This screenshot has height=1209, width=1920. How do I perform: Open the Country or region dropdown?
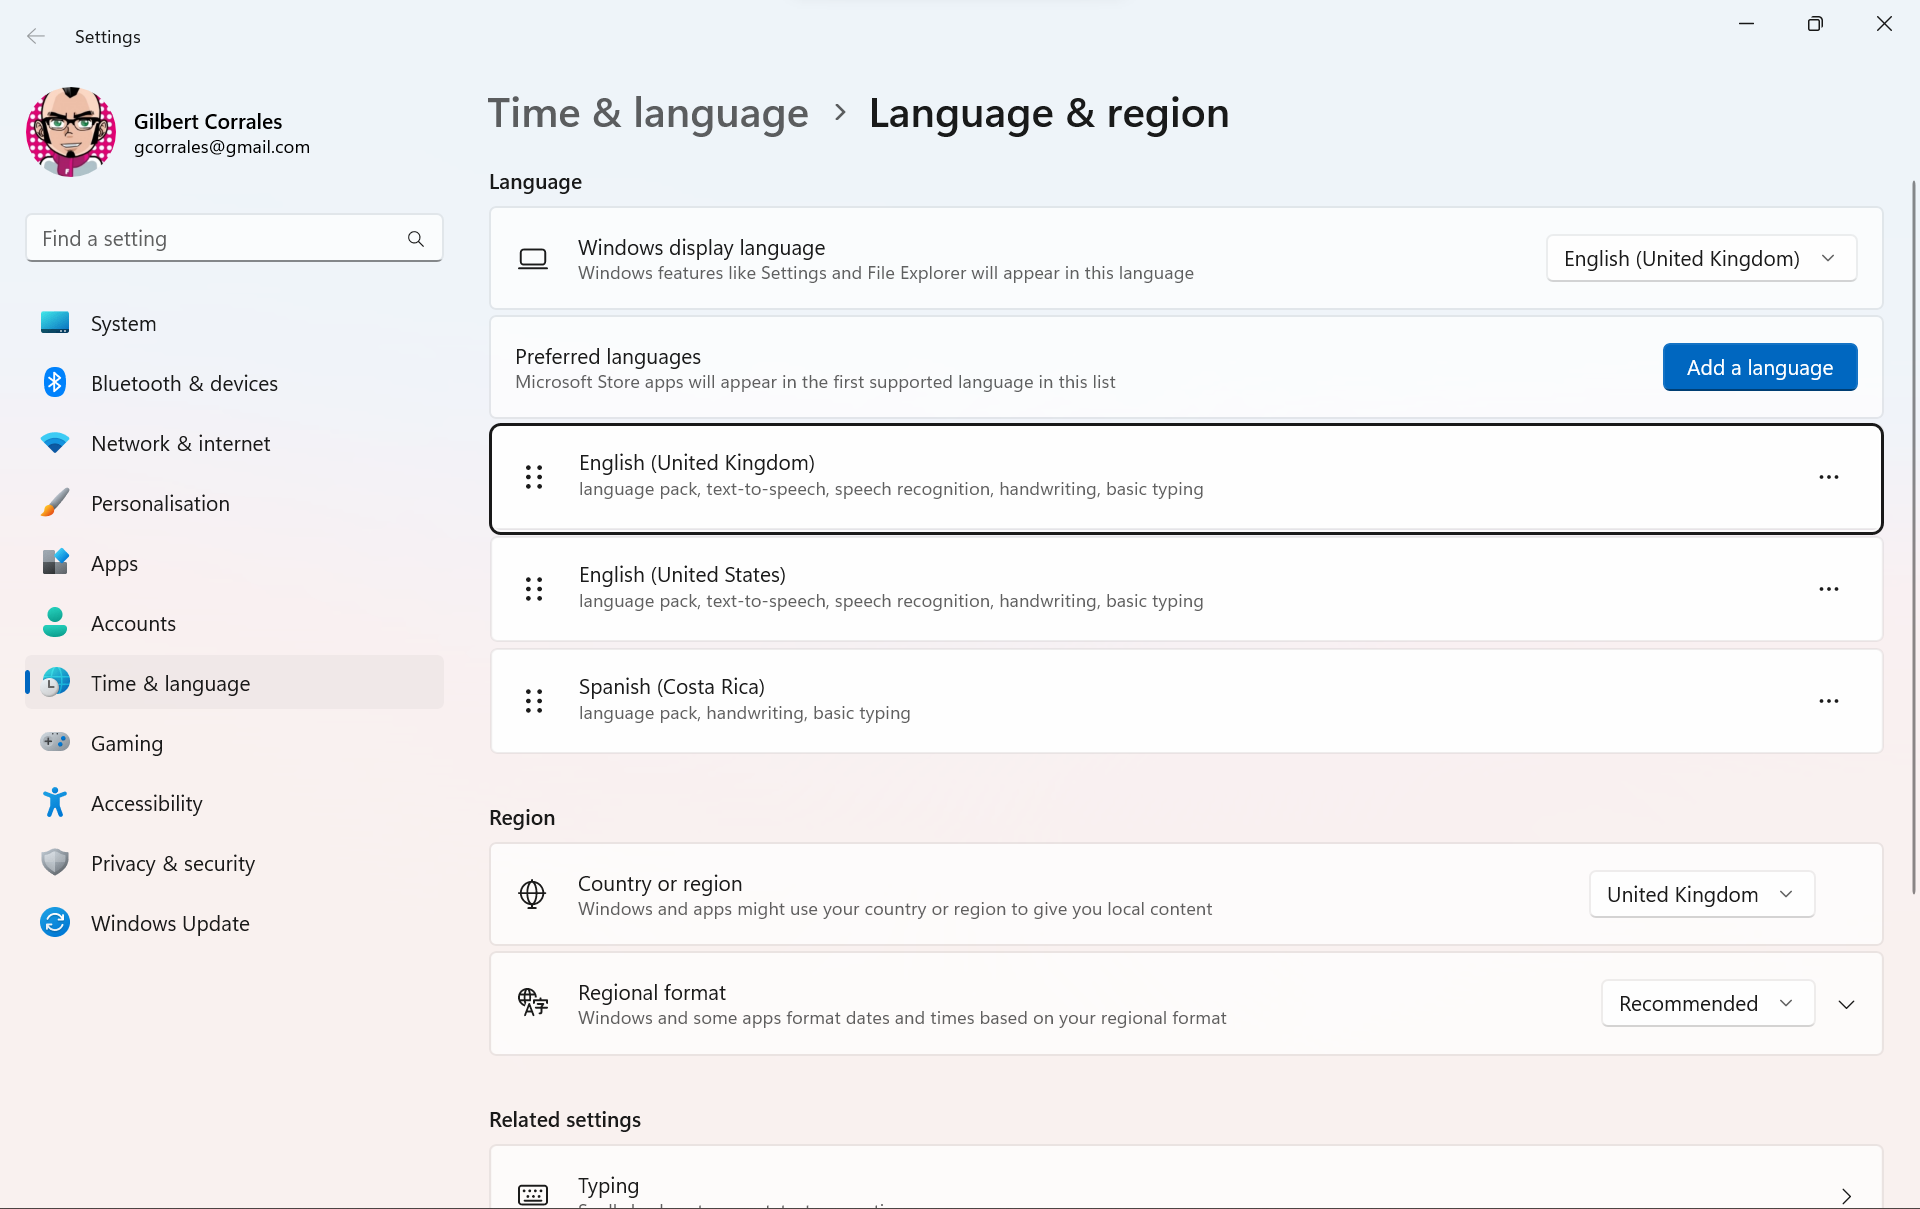(x=1700, y=894)
